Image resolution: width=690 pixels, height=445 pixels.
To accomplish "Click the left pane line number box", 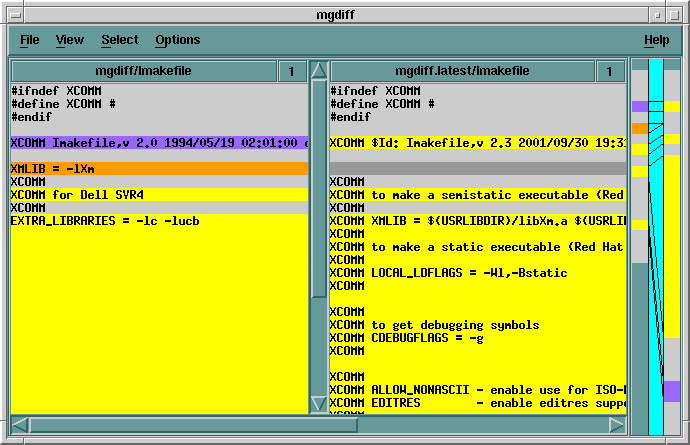I will point(292,71).
